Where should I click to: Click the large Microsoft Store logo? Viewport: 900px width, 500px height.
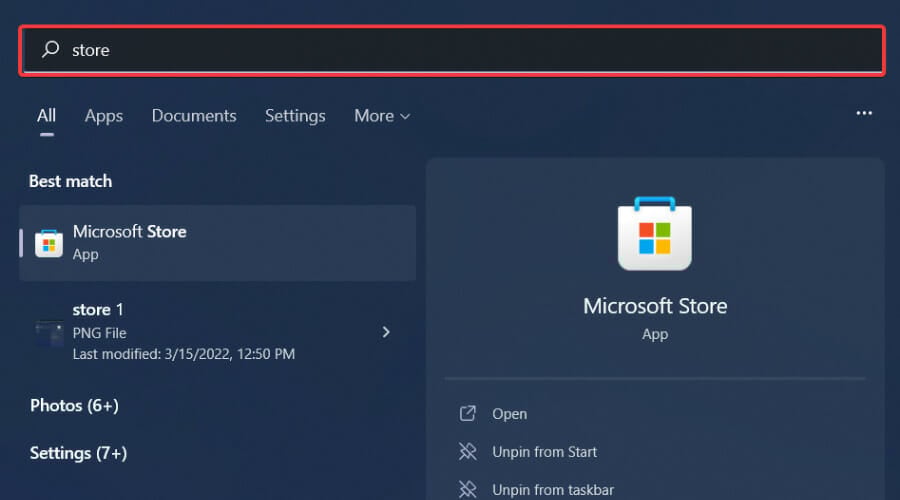pyautogui.click(x=655, y=234)
